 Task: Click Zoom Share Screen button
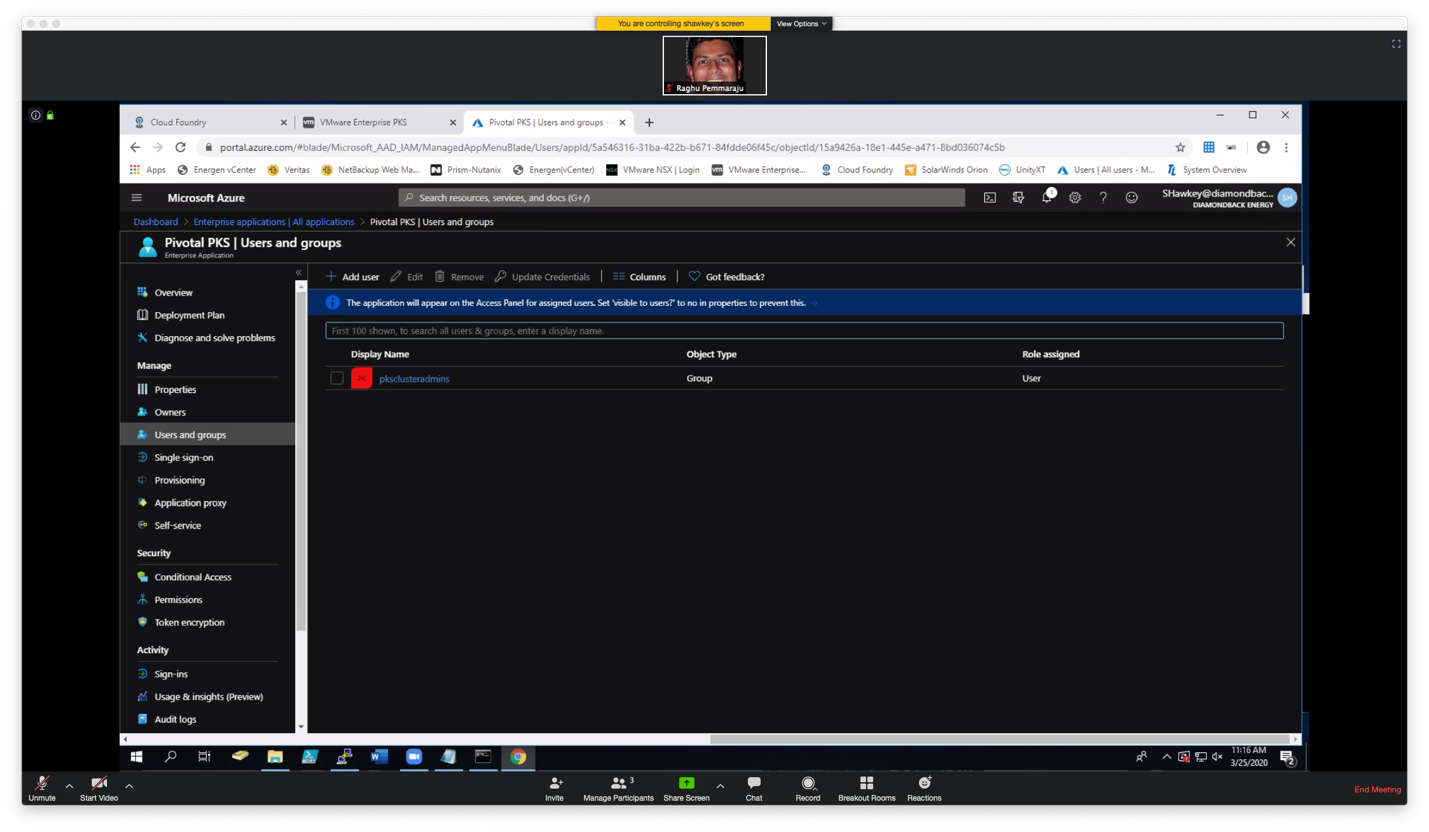click(x=686, y=788)
